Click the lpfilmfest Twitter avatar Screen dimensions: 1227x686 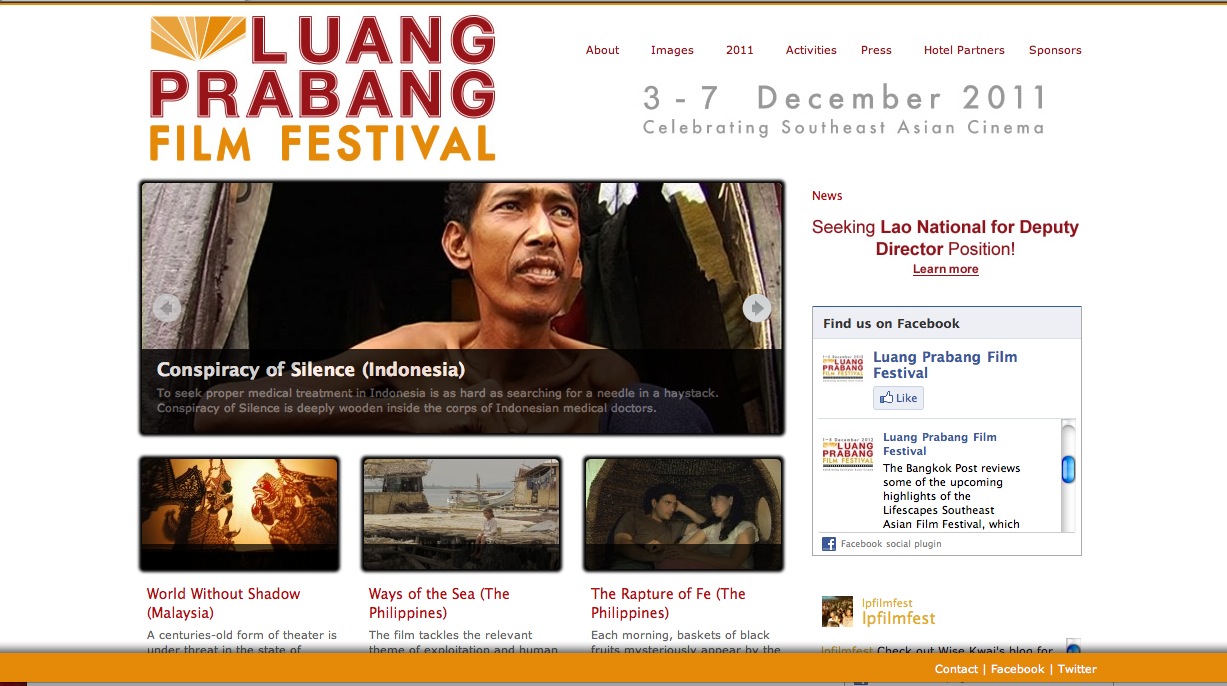(x=837, y=612)
